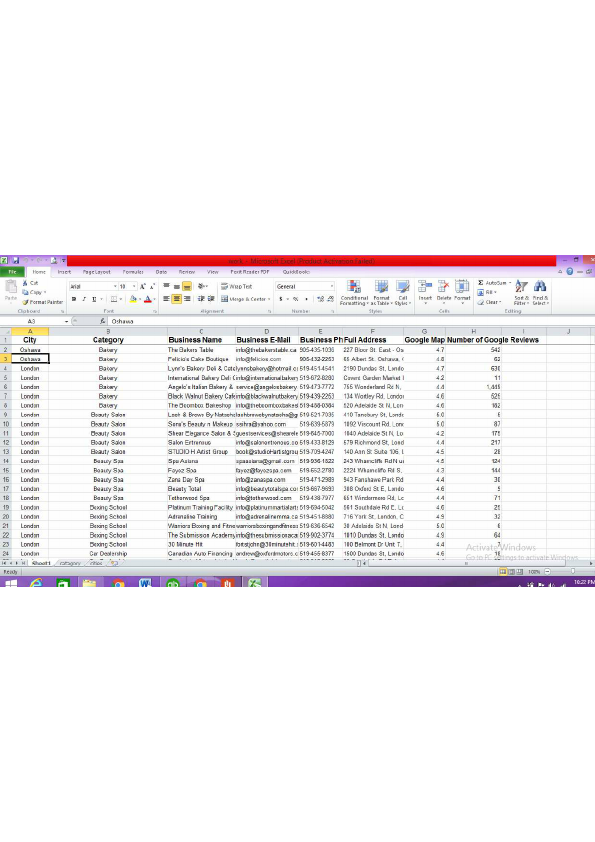Click the Borders icon
595x842 pixels.
pos(113,299)
